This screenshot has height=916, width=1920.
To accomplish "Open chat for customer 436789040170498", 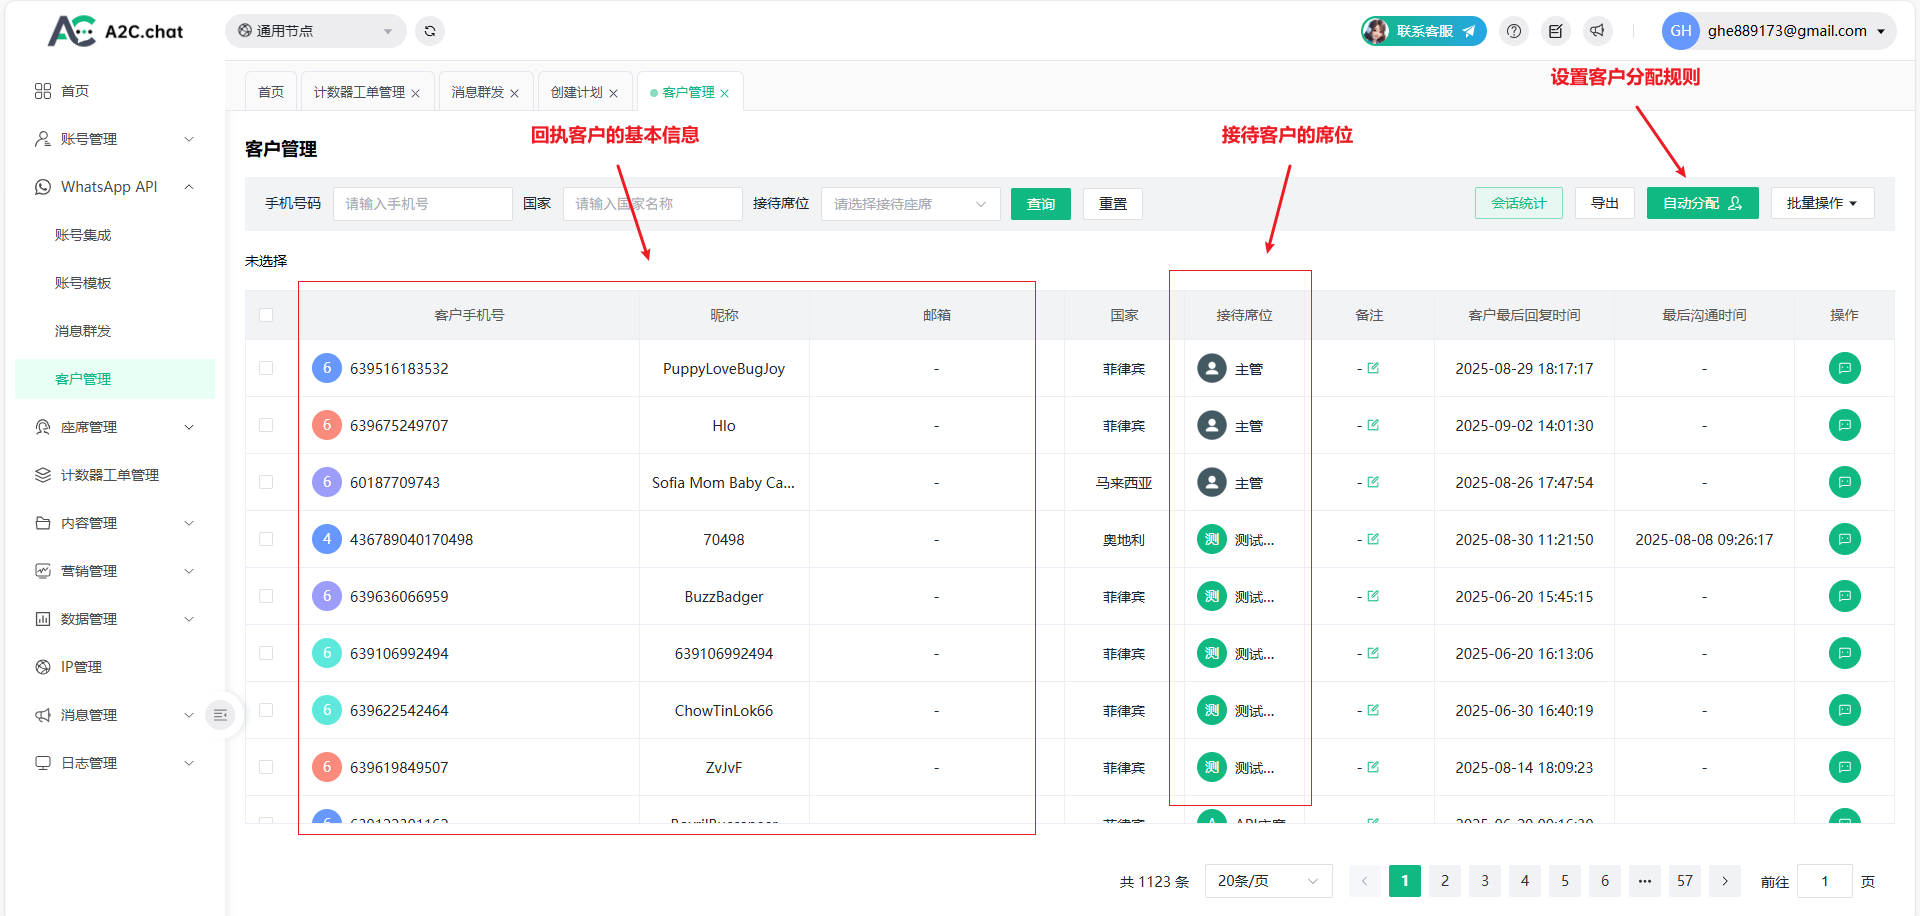I will [x=1844, y=539].
